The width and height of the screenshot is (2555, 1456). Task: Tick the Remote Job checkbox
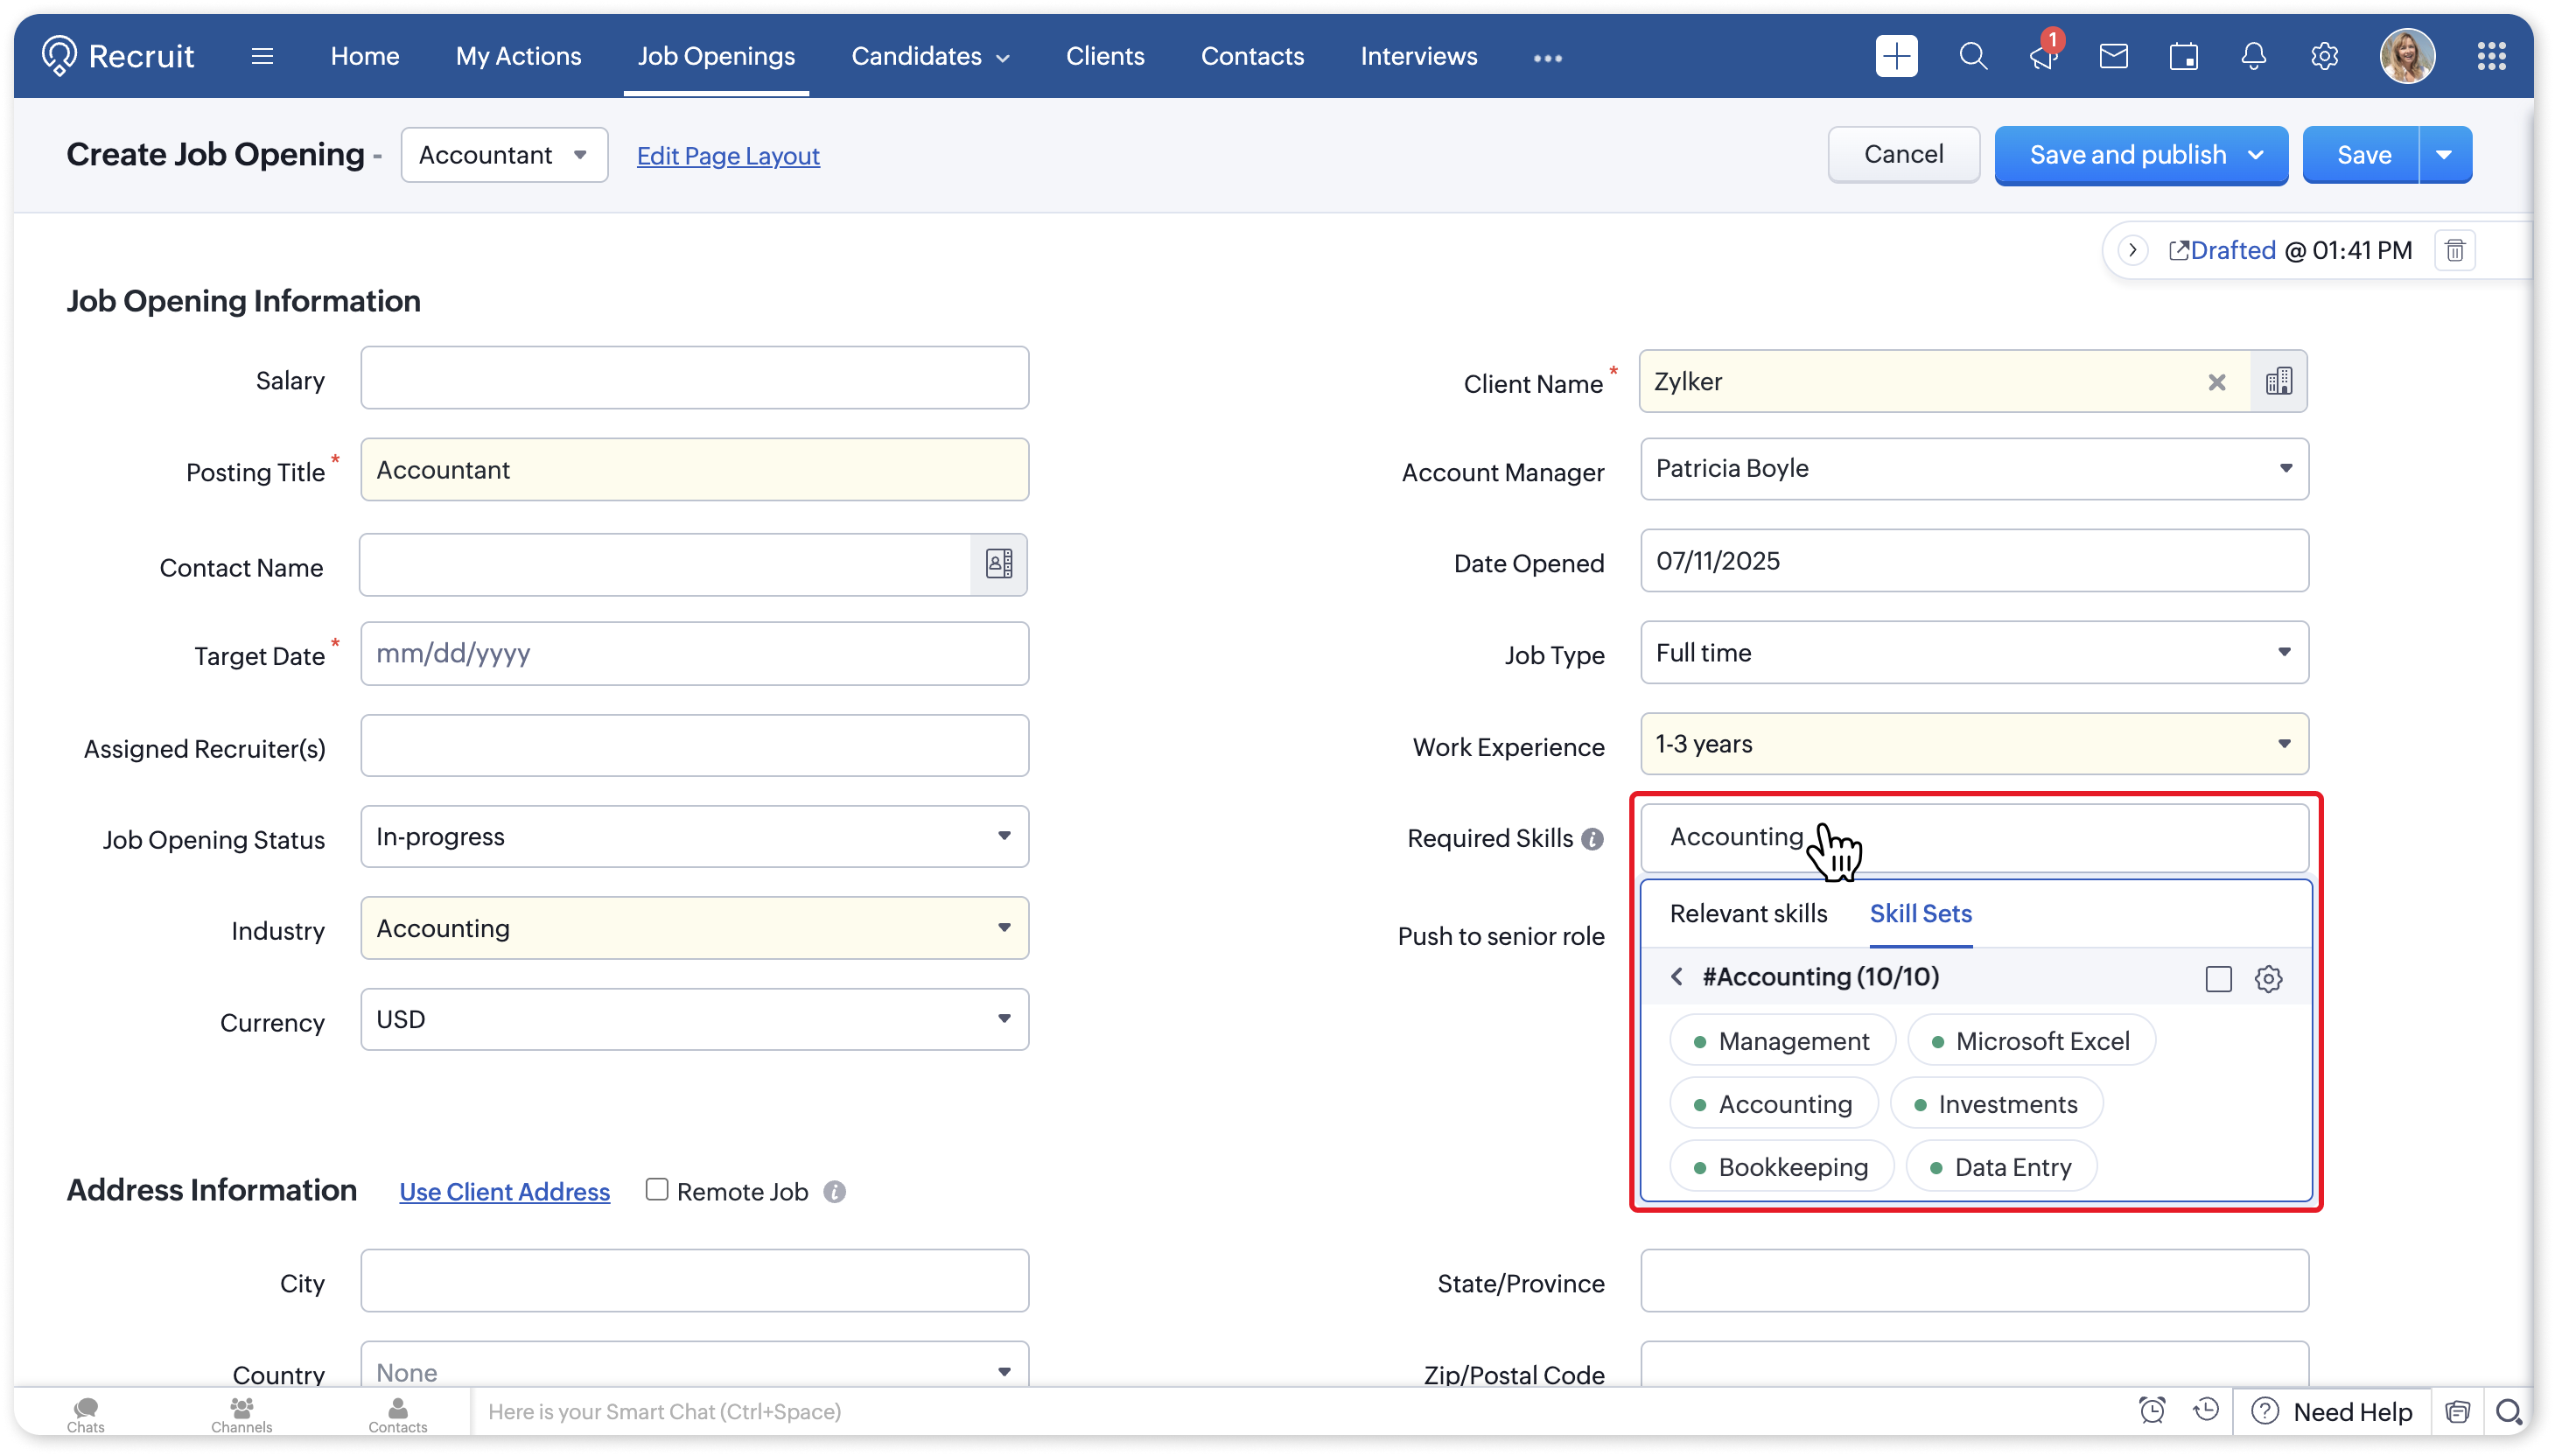tap(657, 1189)
